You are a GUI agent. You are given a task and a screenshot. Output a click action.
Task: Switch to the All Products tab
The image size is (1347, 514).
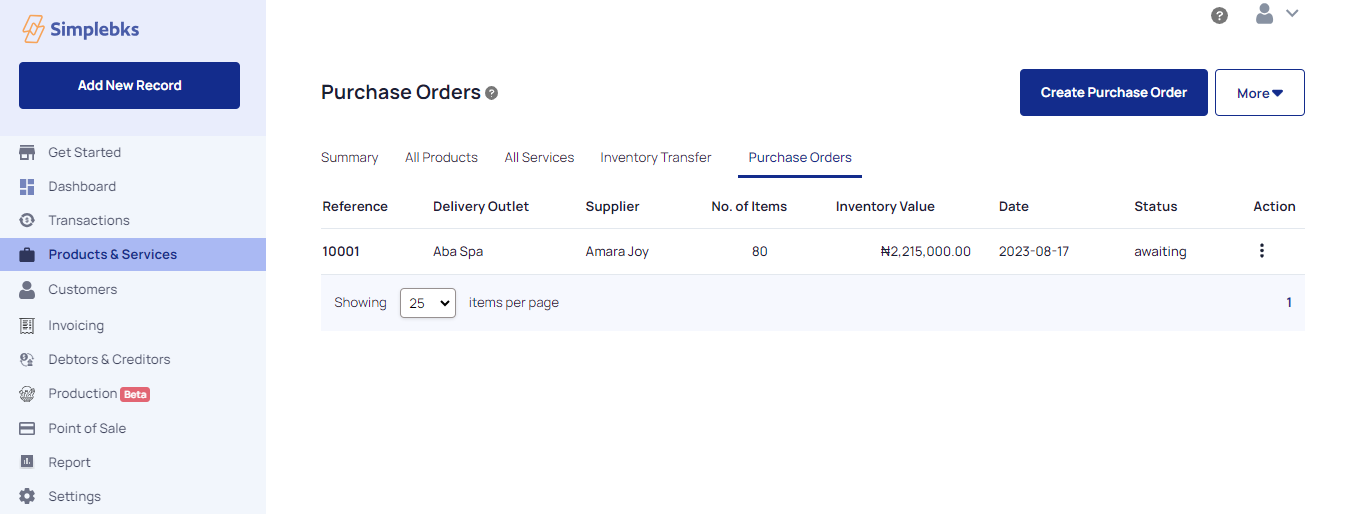[441, 157]
